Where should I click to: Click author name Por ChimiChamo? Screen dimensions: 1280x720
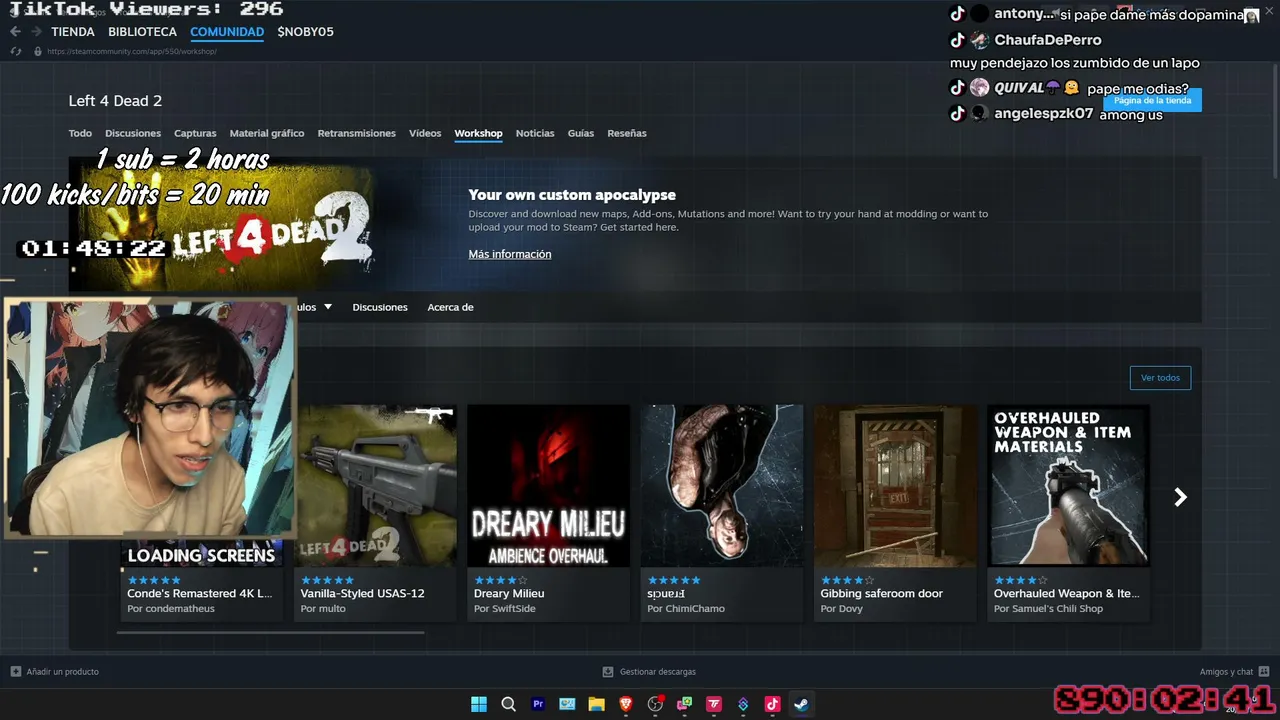[686, 608]
